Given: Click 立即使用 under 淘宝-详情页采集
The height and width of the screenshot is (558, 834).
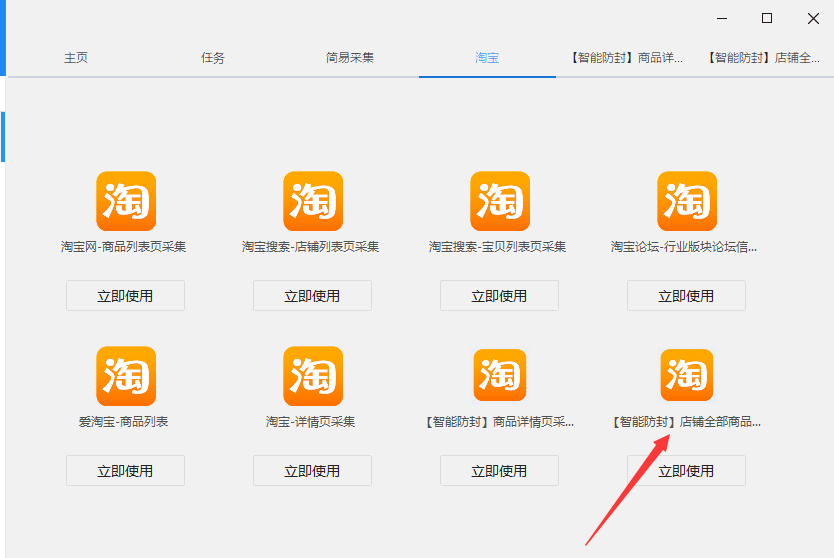Looking at the screenshot, I should click(x=312, y=471).
